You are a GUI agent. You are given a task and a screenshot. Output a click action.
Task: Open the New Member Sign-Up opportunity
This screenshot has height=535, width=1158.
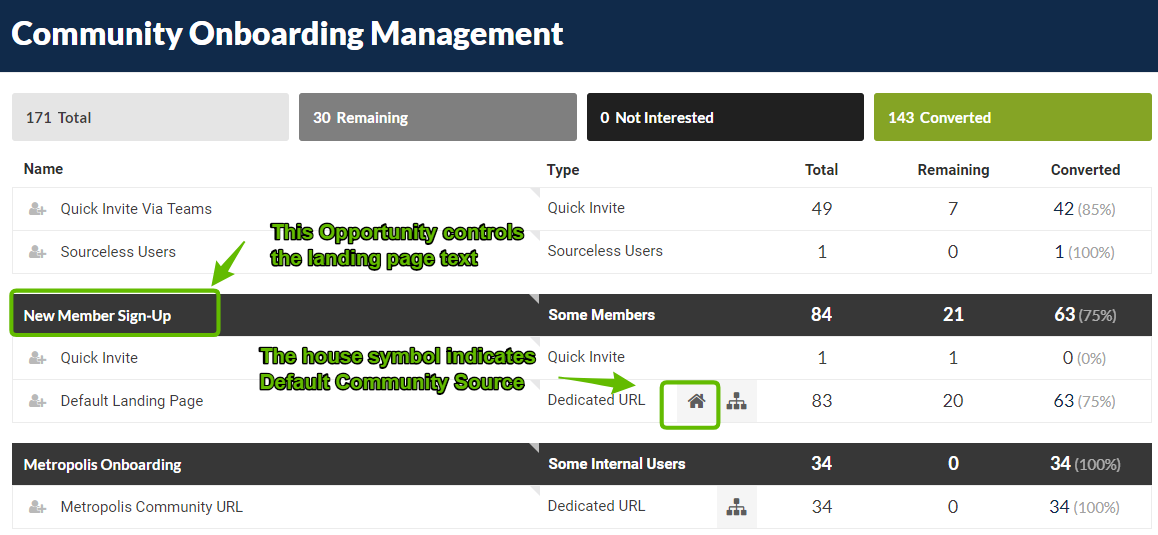tap(97, 316)
